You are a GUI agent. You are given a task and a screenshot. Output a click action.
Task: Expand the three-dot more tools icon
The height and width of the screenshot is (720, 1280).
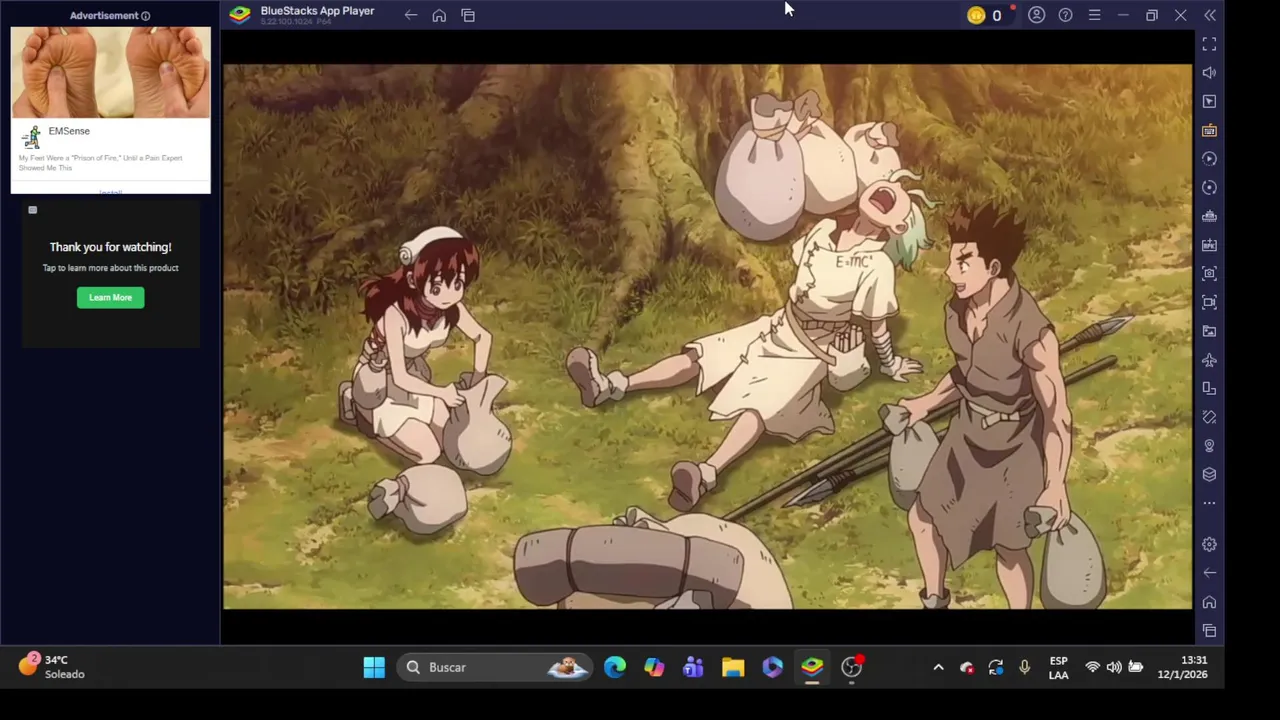point(1209,503)
